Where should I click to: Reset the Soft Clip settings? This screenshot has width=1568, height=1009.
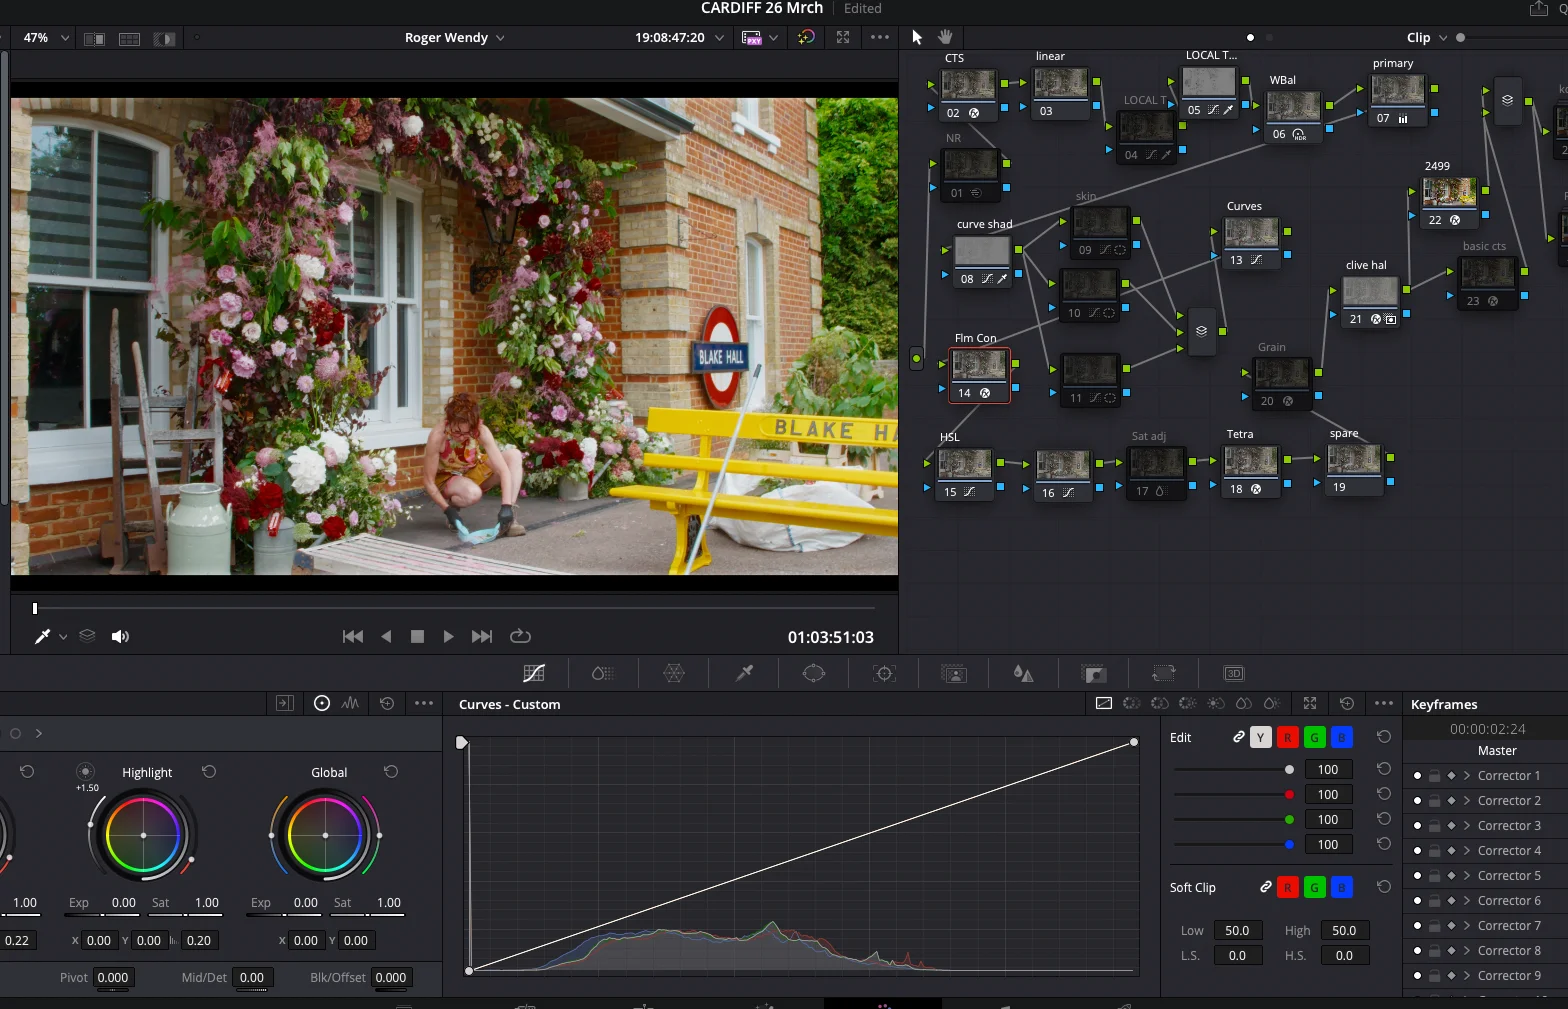coord(1384,887)
